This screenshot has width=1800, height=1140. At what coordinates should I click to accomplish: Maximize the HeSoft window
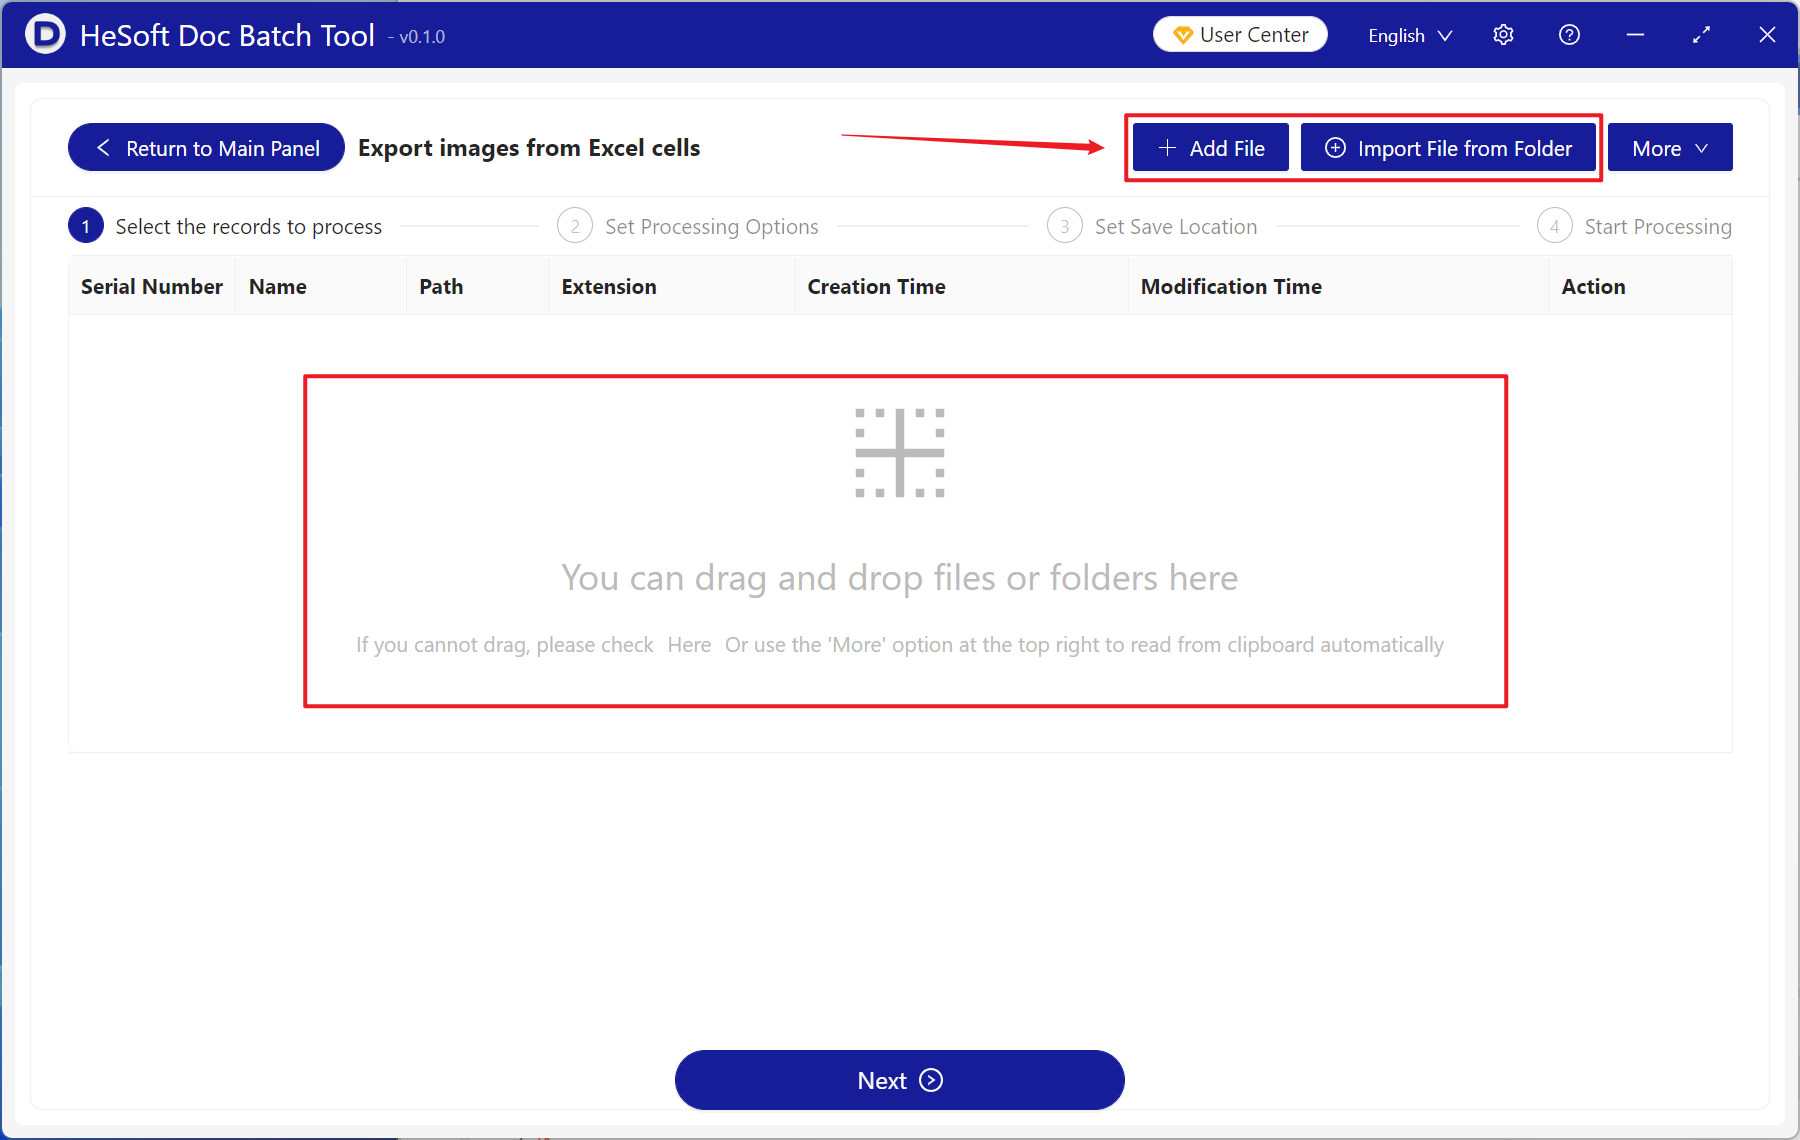click(1701, 35)
